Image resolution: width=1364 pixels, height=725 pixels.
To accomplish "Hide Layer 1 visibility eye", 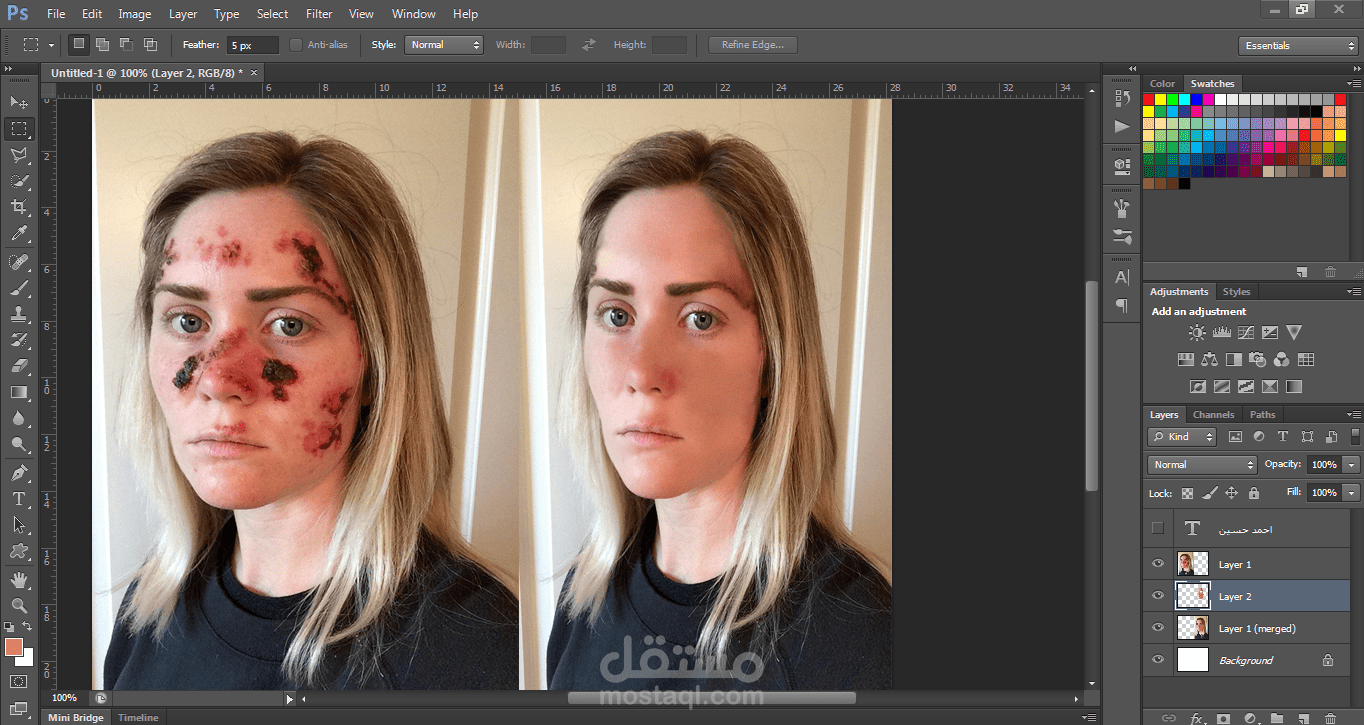I will 1158,564.
